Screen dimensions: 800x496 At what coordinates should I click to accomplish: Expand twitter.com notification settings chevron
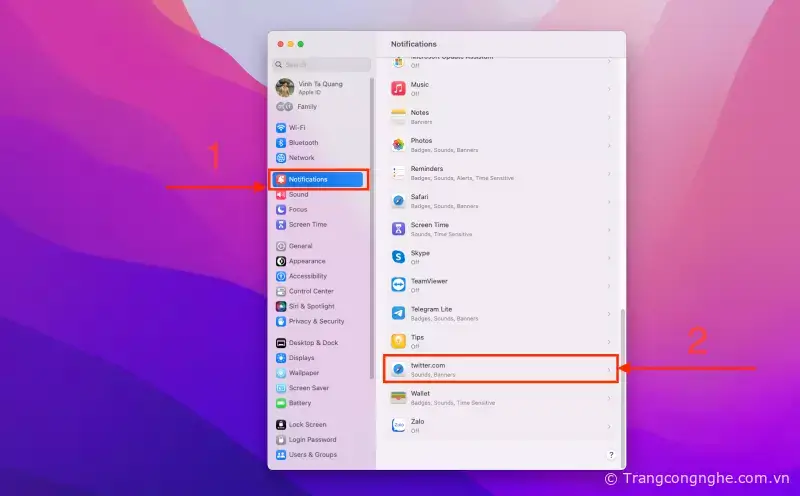pyautogui.click(x=609, y=370)
